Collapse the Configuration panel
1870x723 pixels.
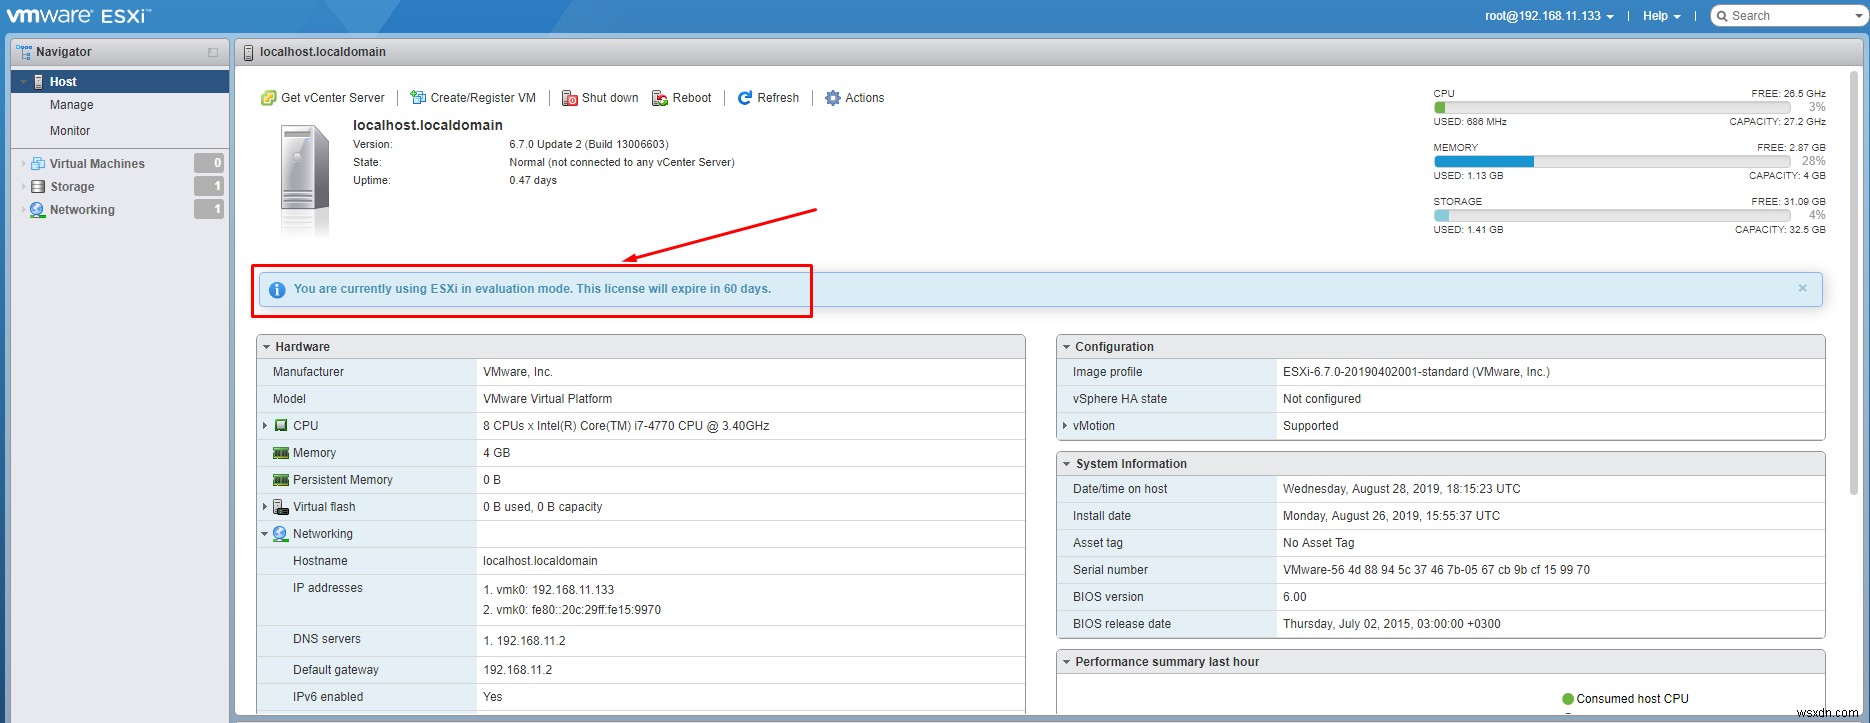pos(1067,347)
